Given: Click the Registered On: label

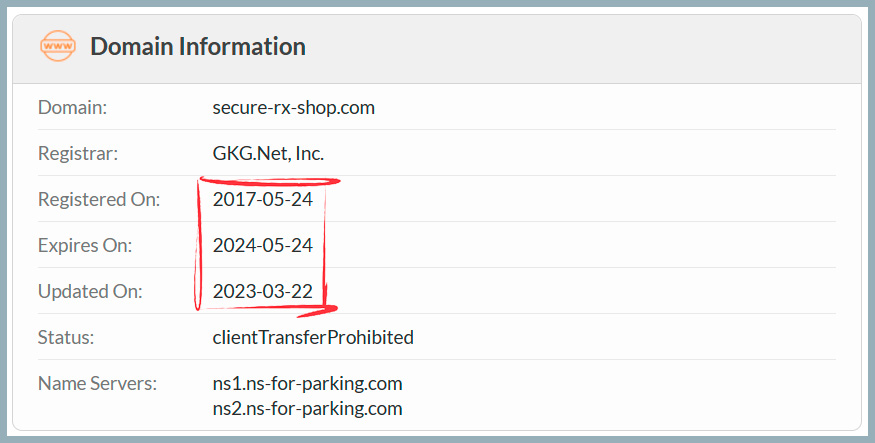Looking at the screenshot, I should point(99,199).
